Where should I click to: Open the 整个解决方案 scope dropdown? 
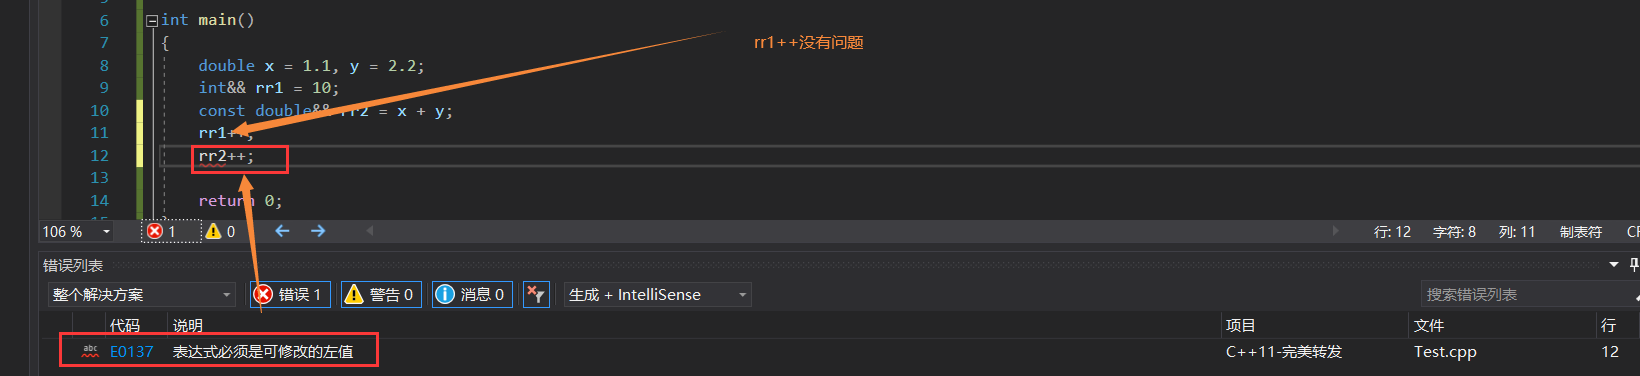pos(141,295)
